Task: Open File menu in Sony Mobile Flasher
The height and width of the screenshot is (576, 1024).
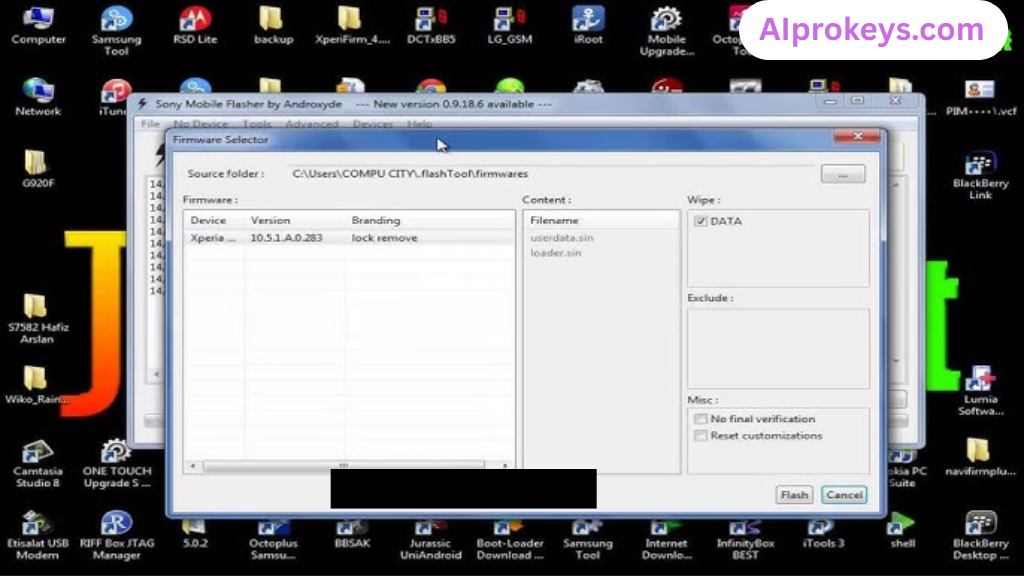Action: 150,124
